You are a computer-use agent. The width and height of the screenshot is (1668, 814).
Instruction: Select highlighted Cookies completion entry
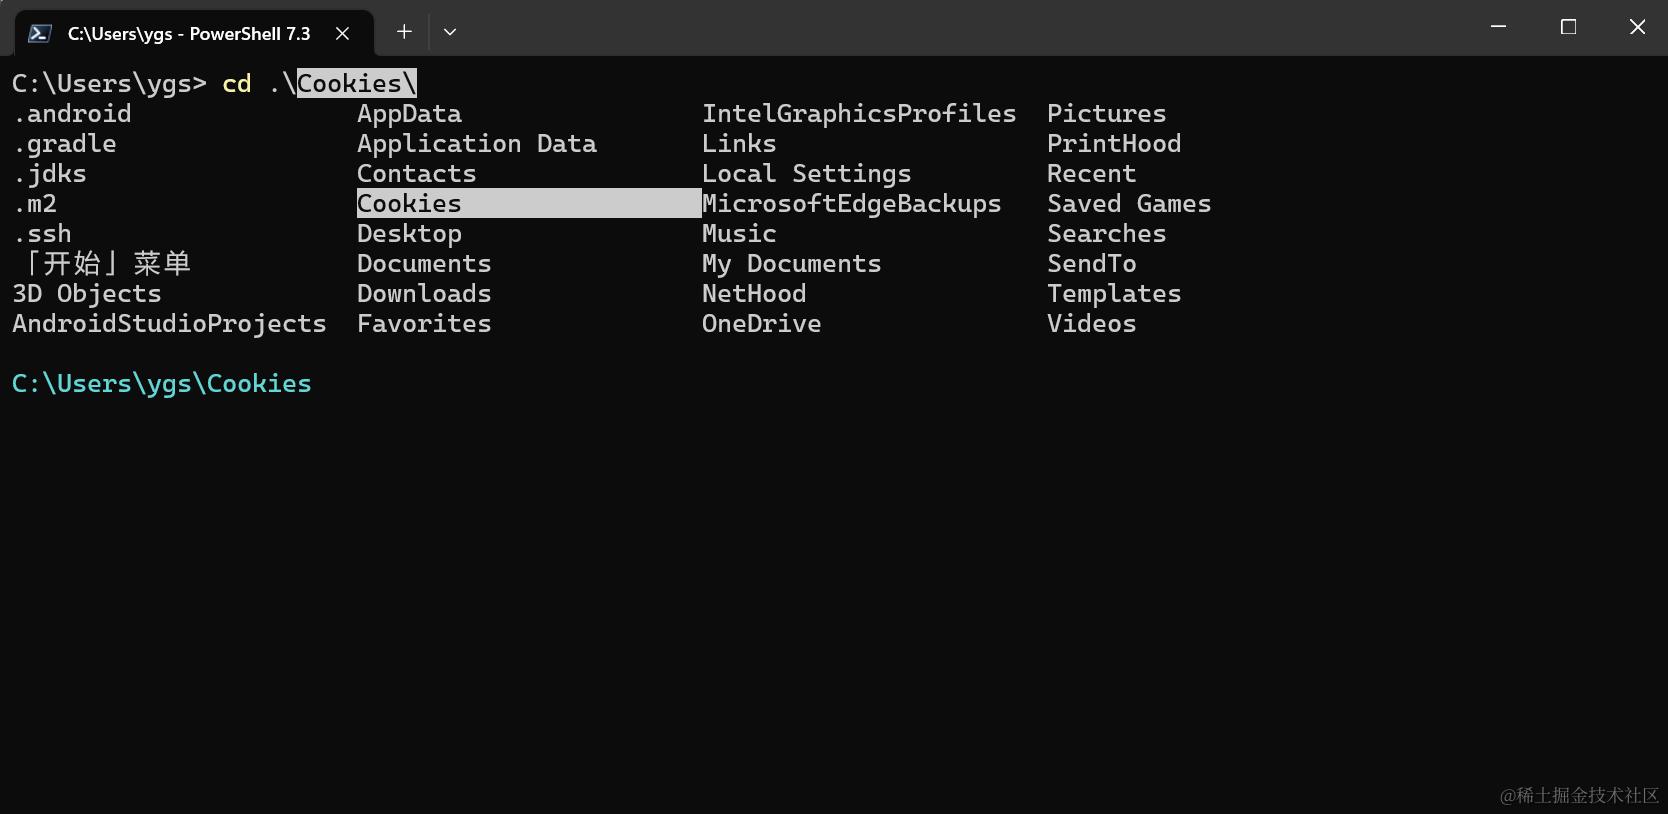coord(409,204)
